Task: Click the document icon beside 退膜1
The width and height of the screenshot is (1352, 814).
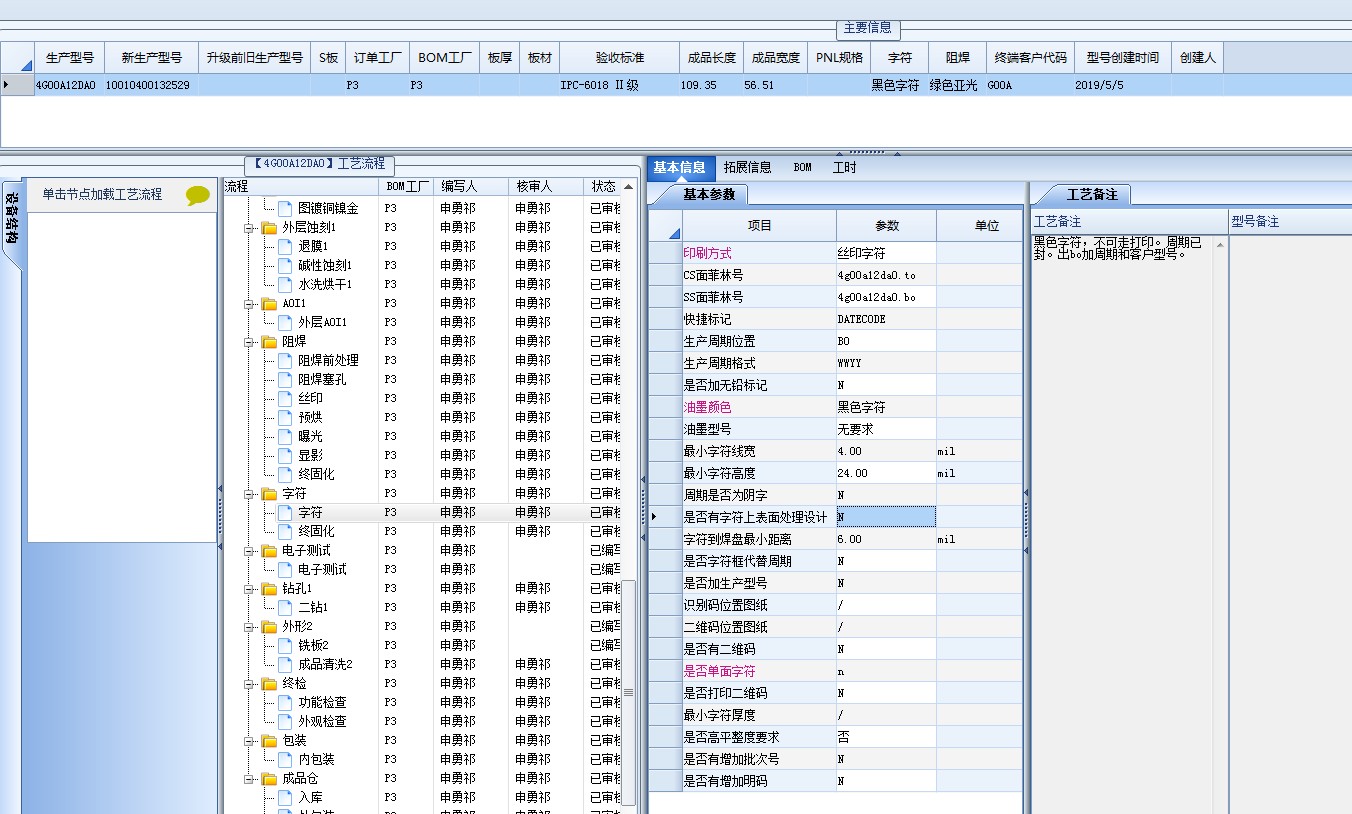Action: (x=285, y=246)
